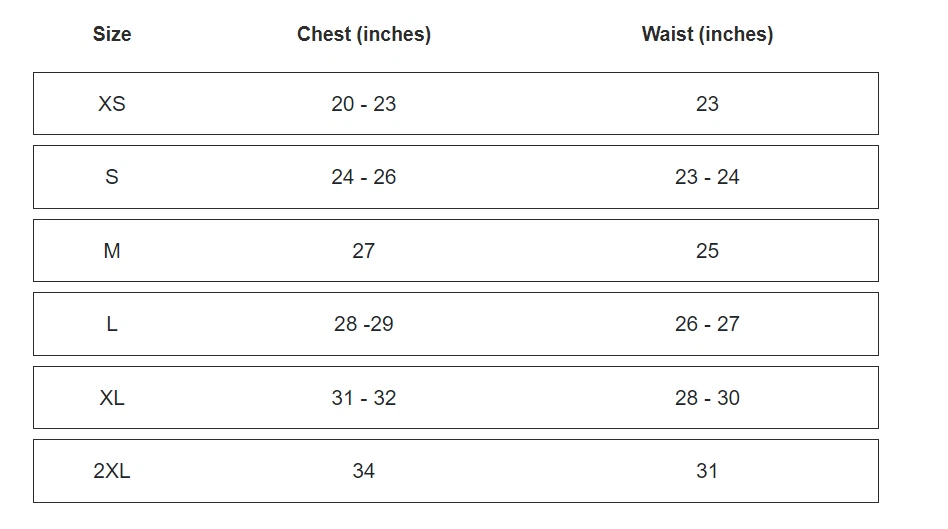
Task: Click the M waist value 25
Action: [x=707, y=251]
